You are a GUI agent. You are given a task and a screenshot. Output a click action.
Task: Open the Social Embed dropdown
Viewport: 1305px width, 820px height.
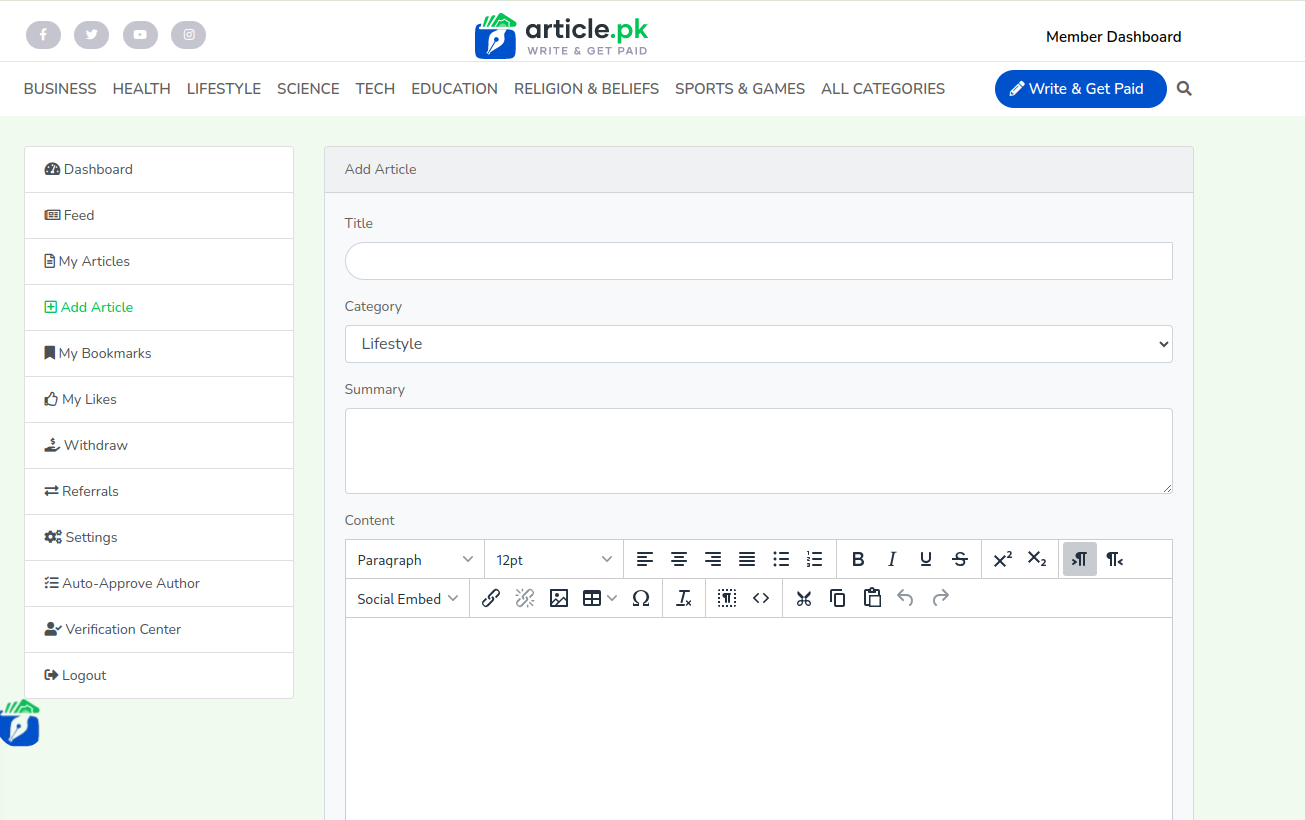[x=407, y=598]
